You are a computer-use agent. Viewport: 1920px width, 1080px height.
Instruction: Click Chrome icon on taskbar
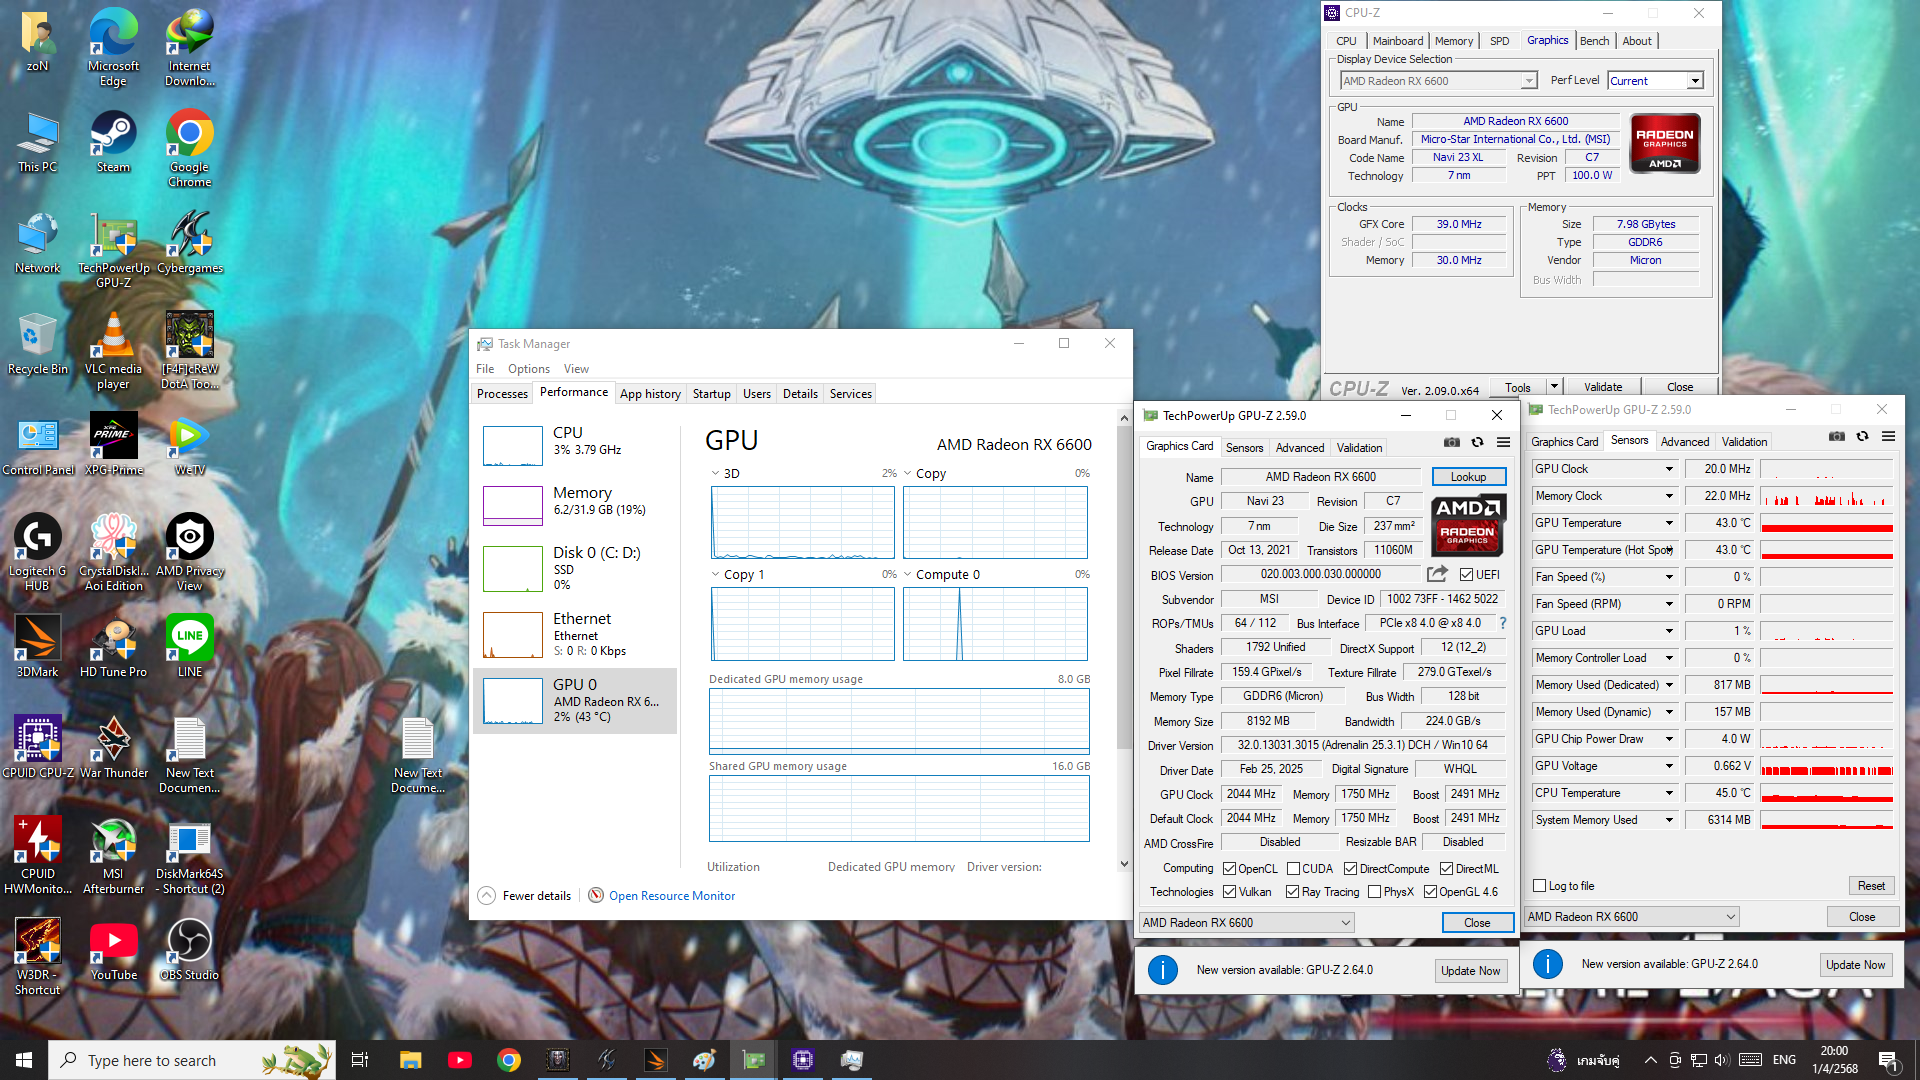click(509, 1060)
